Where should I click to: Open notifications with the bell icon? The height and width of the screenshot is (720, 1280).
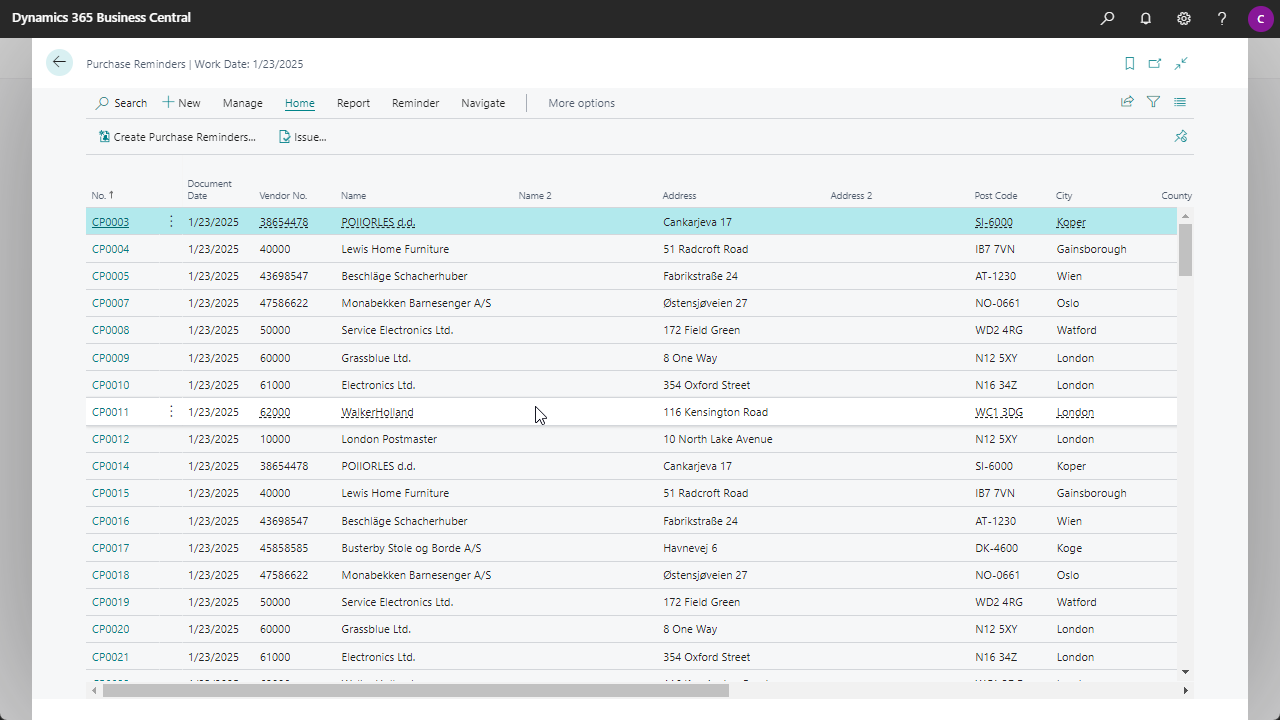pyautogui.click(x=1145, y=18)
